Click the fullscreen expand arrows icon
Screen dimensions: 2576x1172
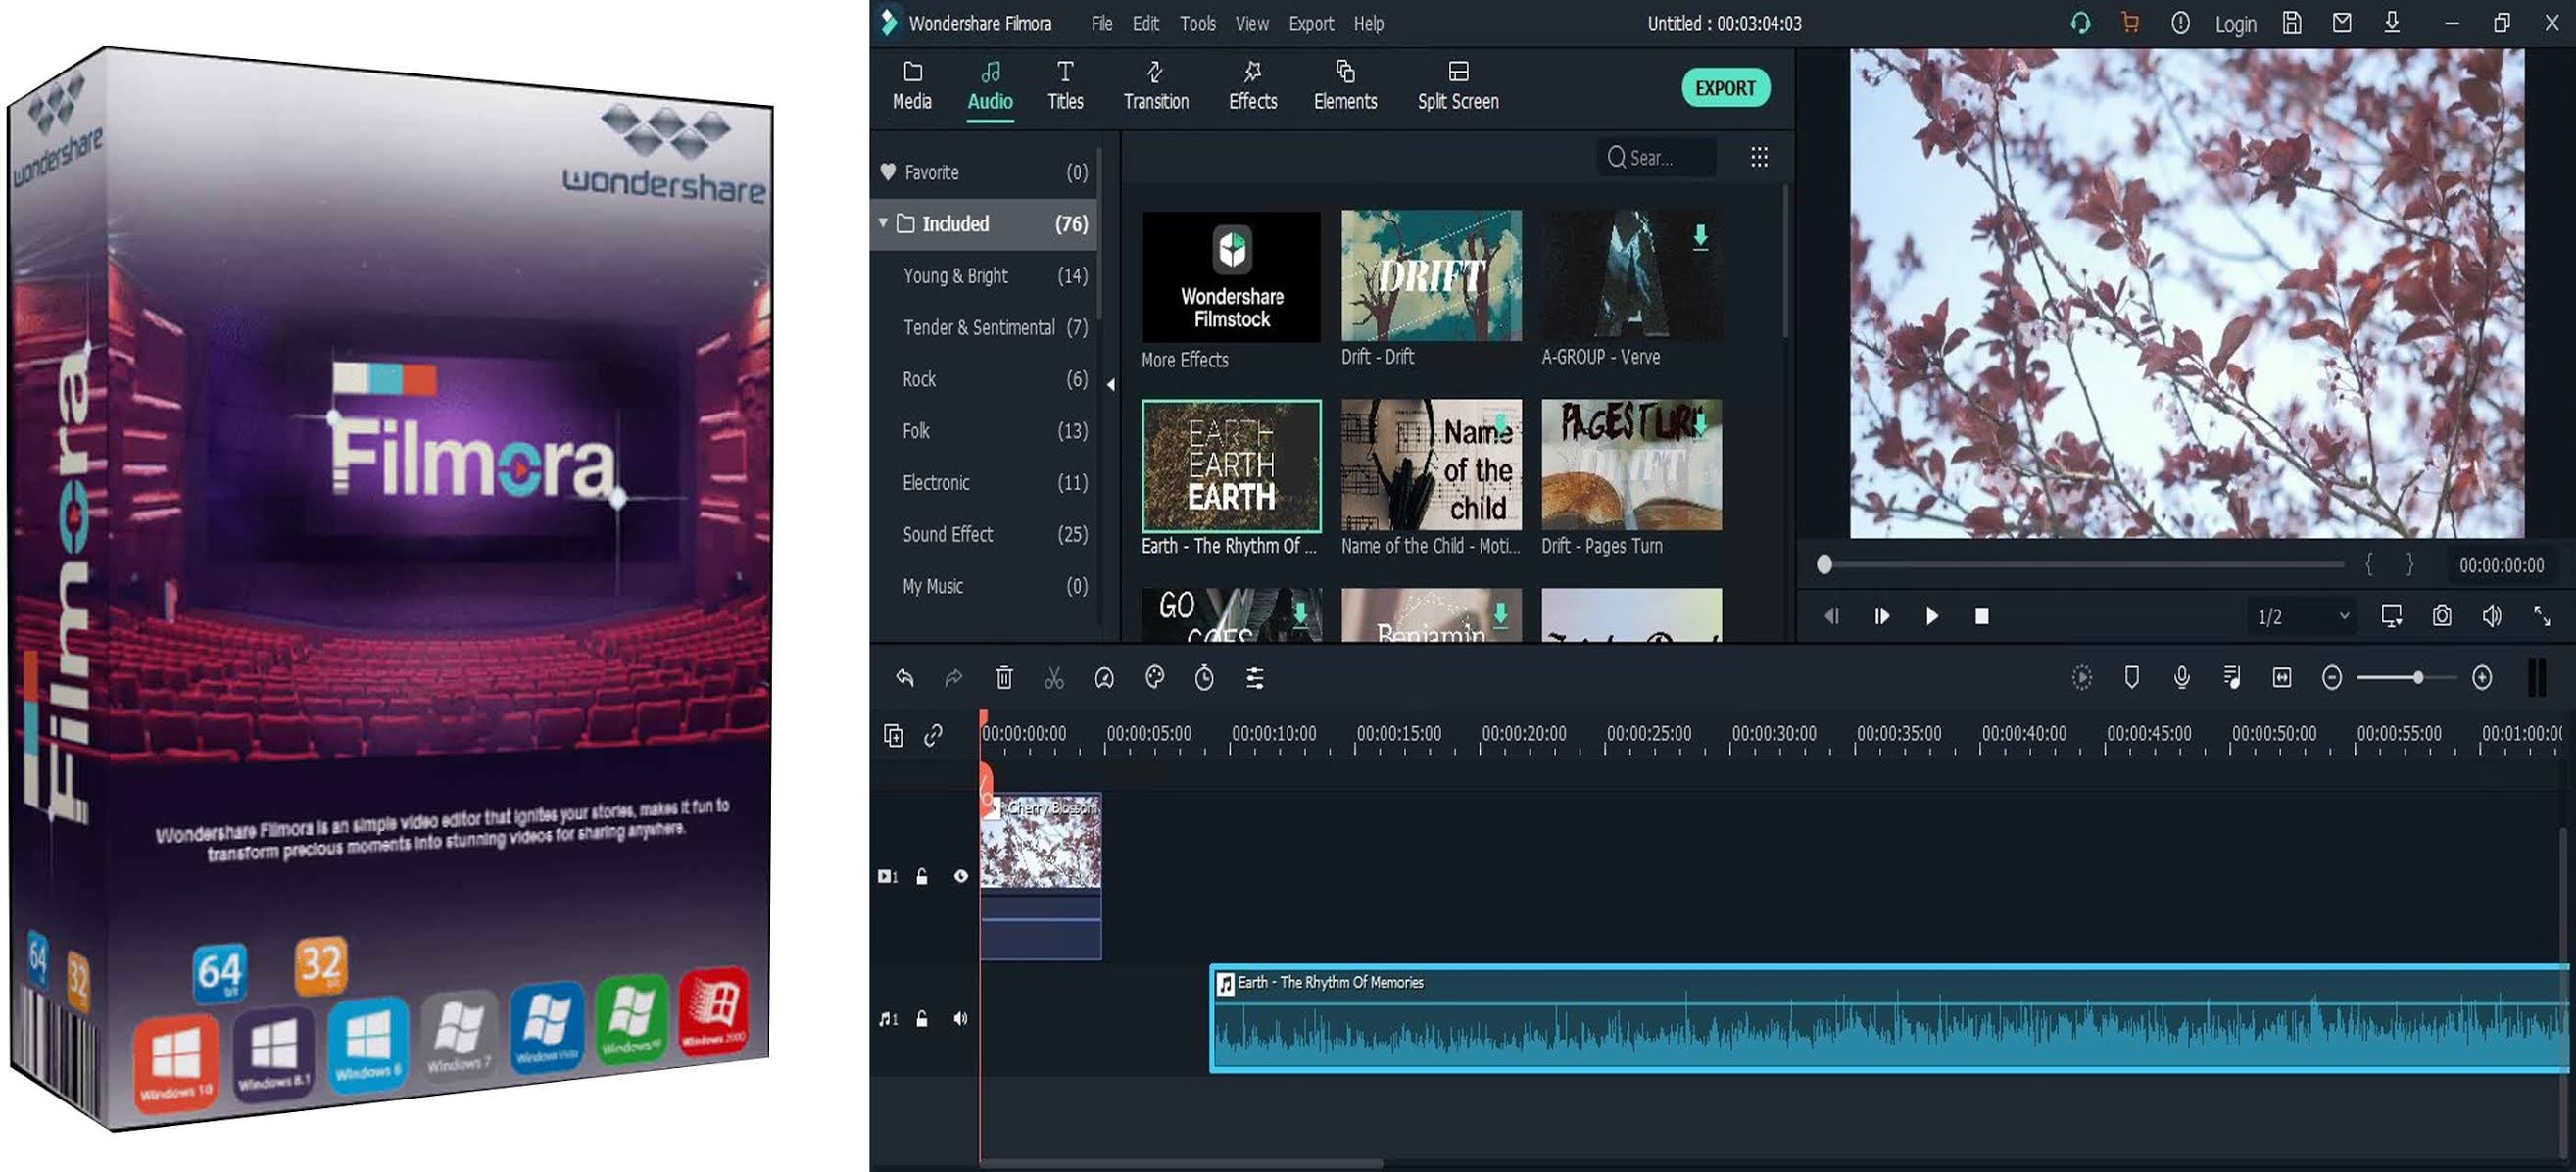click(x=2542, y=616)
